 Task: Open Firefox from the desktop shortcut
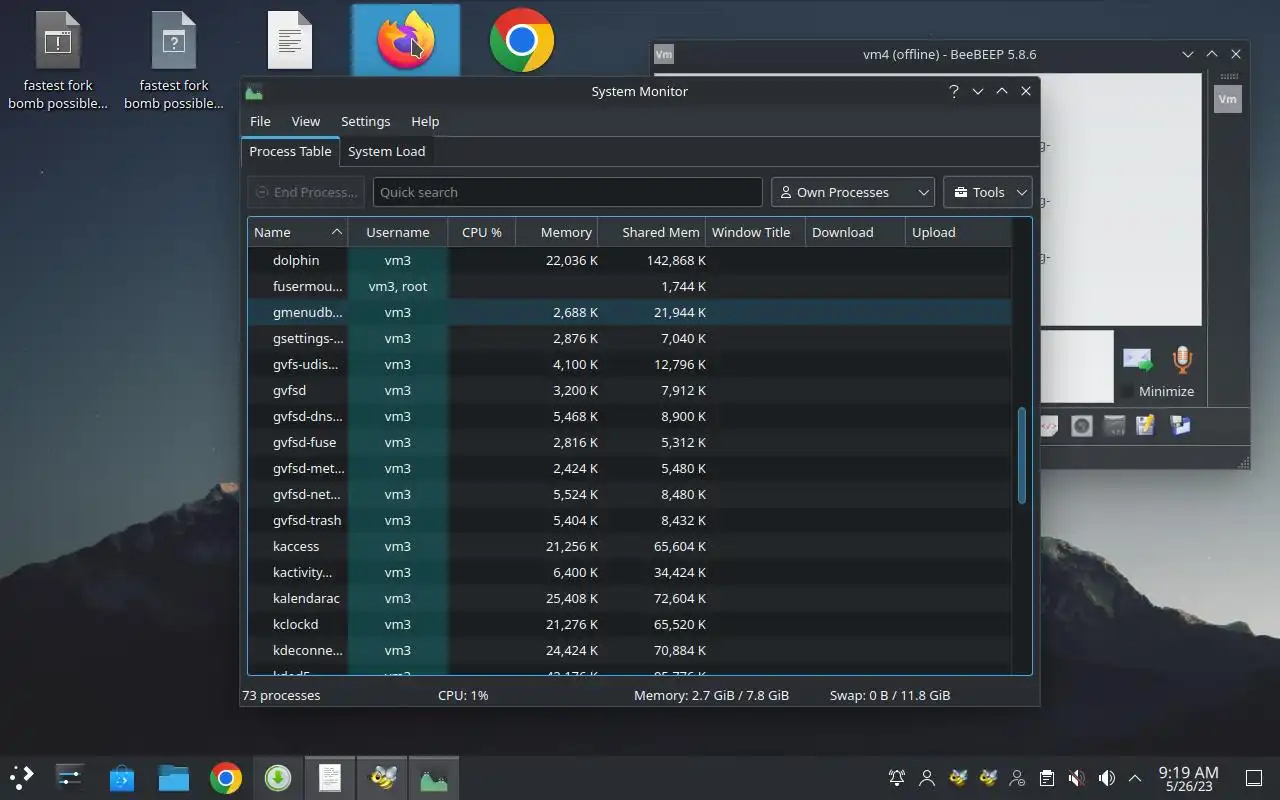(405, 40)
